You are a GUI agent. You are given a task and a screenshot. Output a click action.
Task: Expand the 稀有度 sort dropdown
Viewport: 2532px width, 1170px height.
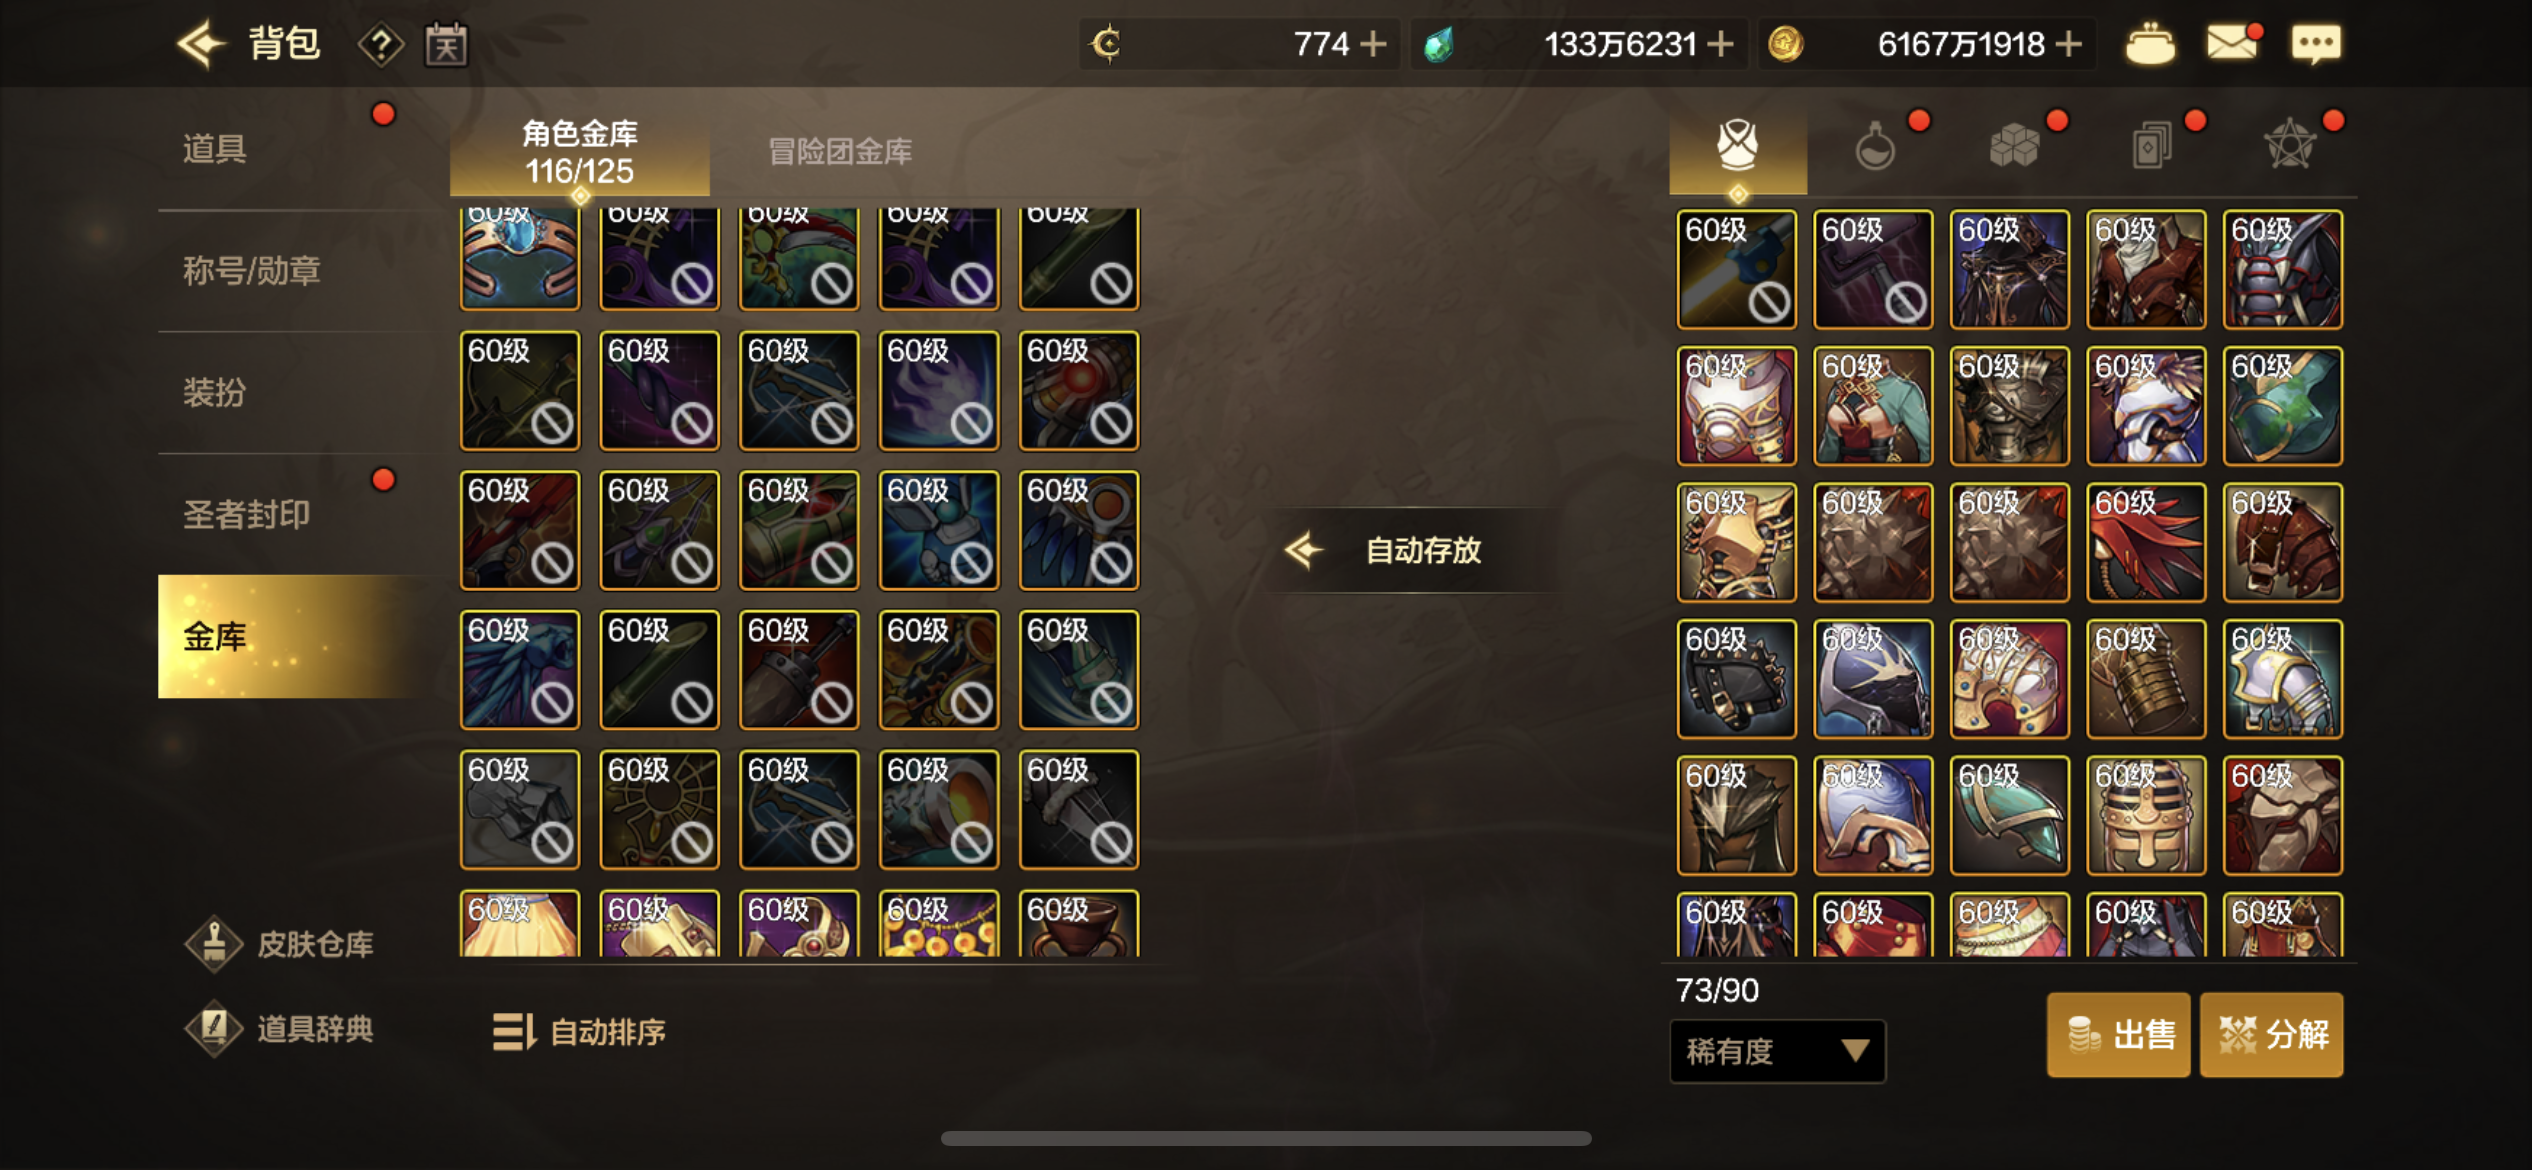pos(1777,1051)
